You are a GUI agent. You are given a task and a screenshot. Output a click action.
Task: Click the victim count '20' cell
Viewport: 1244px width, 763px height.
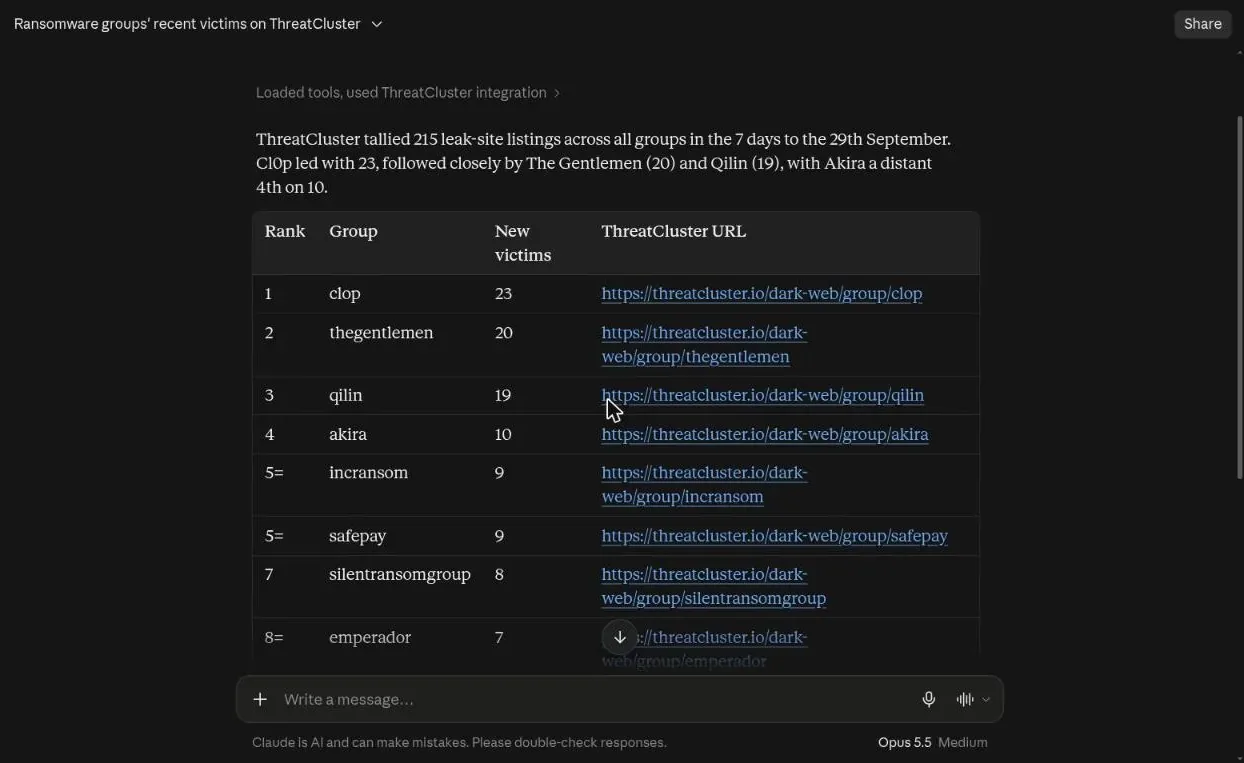504,332
